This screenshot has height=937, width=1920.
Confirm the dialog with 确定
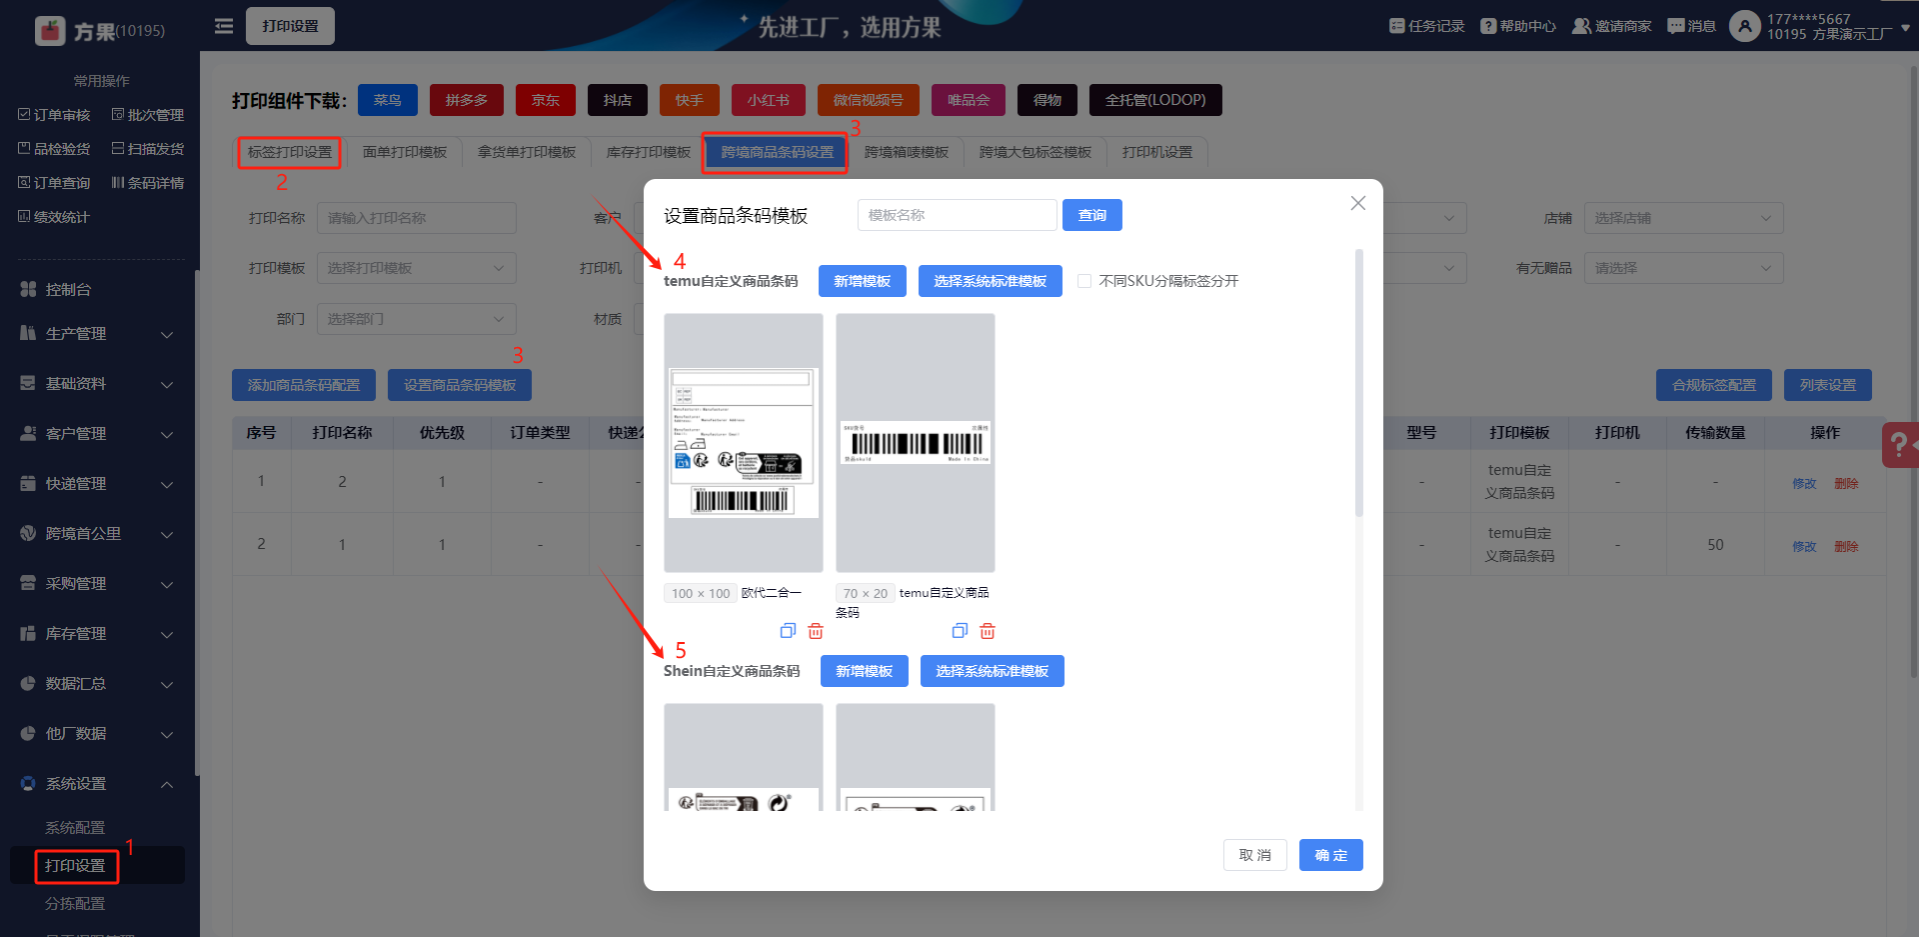(1331, 855)
